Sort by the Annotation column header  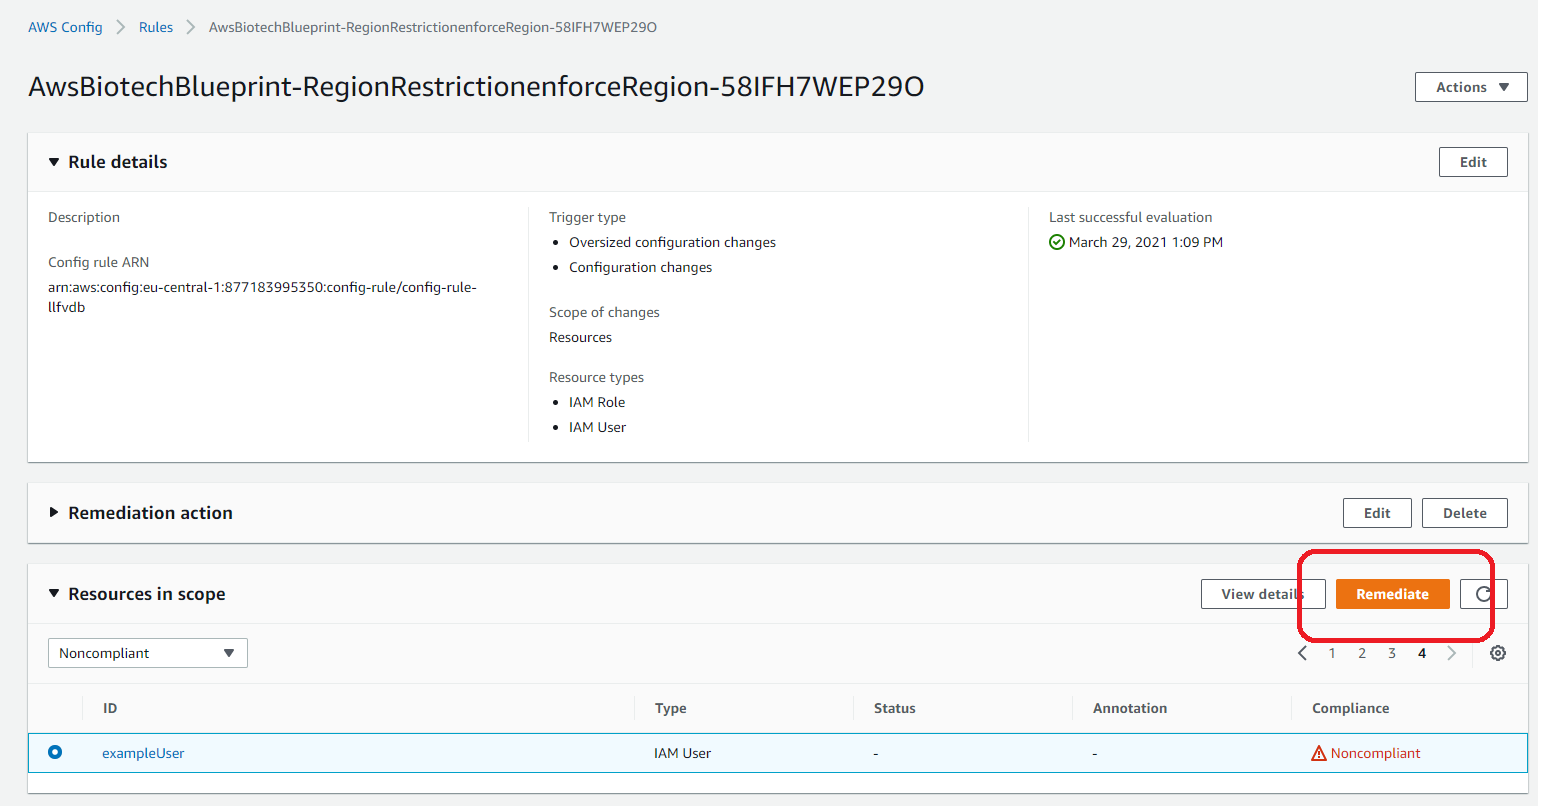1130,708
